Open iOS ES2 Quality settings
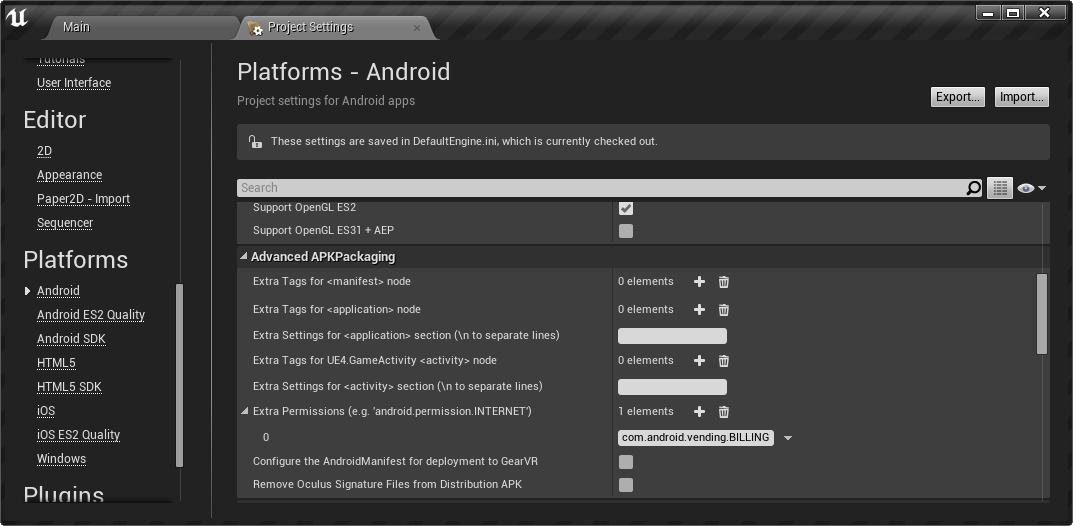Screen dimensions: 1073x526 (79, 434)
